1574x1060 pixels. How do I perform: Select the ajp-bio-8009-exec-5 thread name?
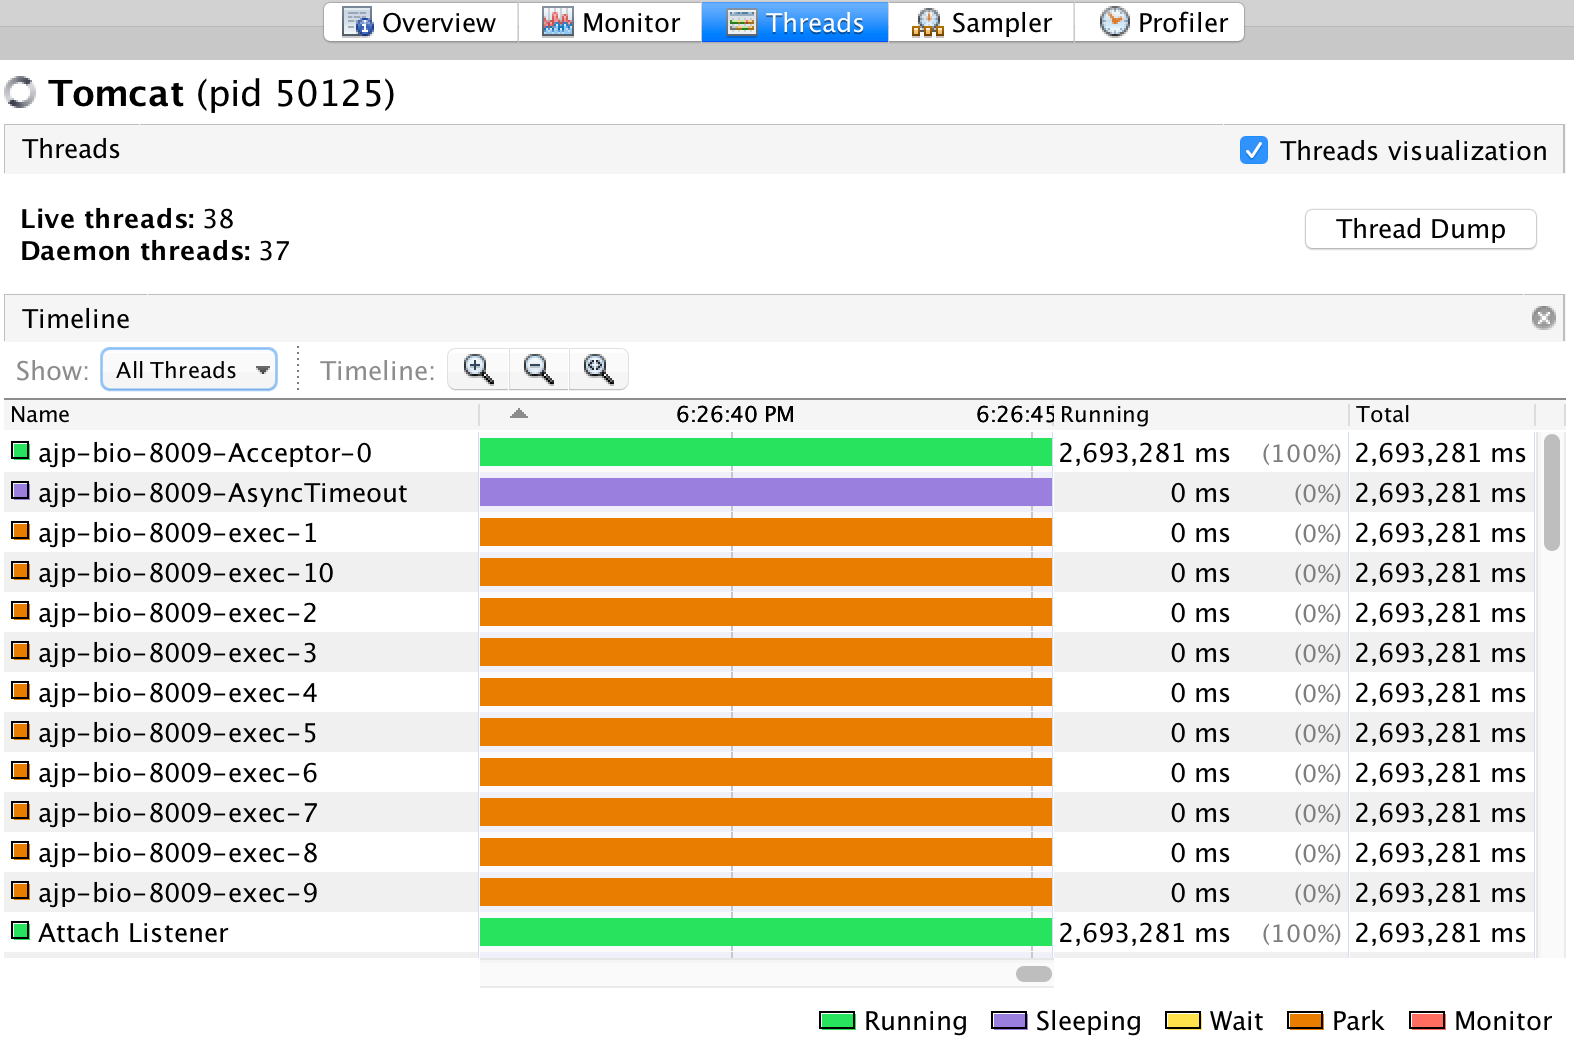pyautogui.click(x=178, y=733)
